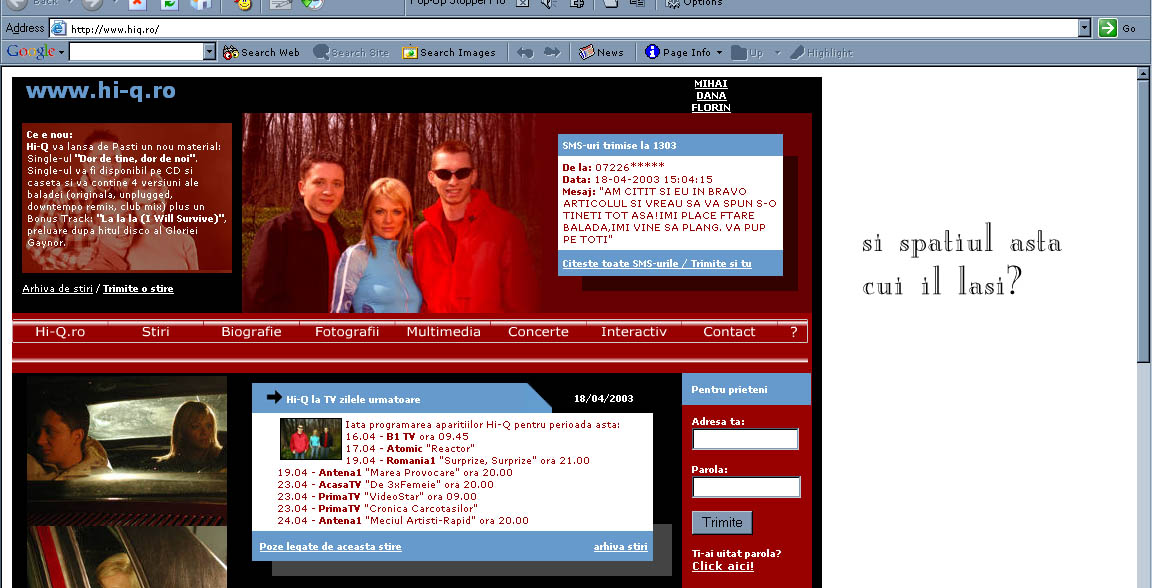Click the page's vertical scrollbar thumb
The image size is (1152, 588).
pyautogui.click(x=1143, y=220)
